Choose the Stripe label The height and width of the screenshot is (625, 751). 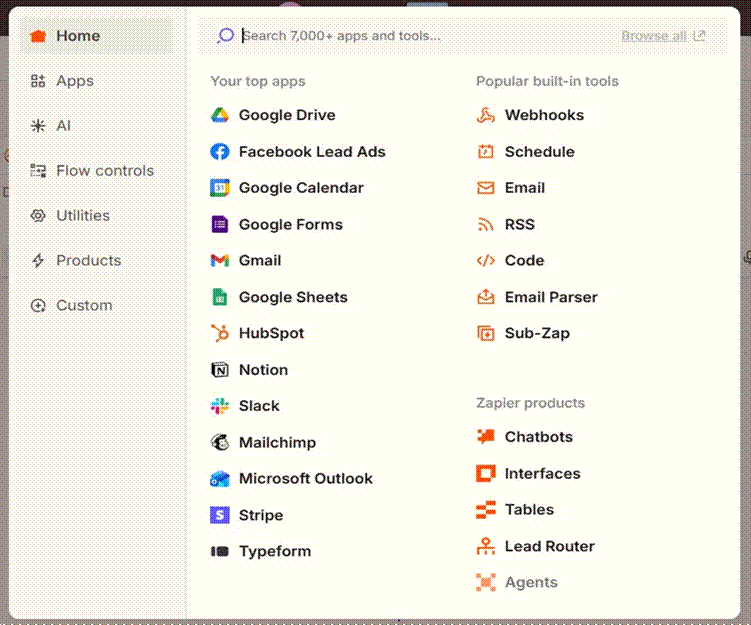point(261,515)
